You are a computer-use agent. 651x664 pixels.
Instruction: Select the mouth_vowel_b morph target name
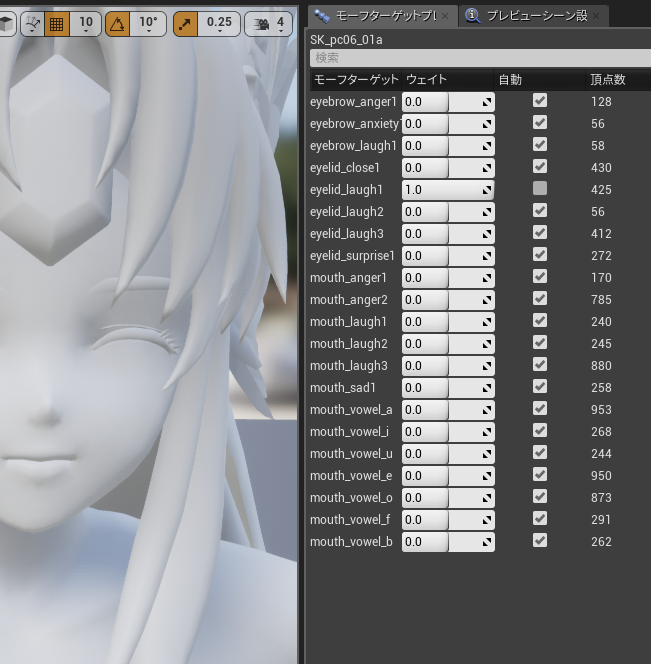351,542
